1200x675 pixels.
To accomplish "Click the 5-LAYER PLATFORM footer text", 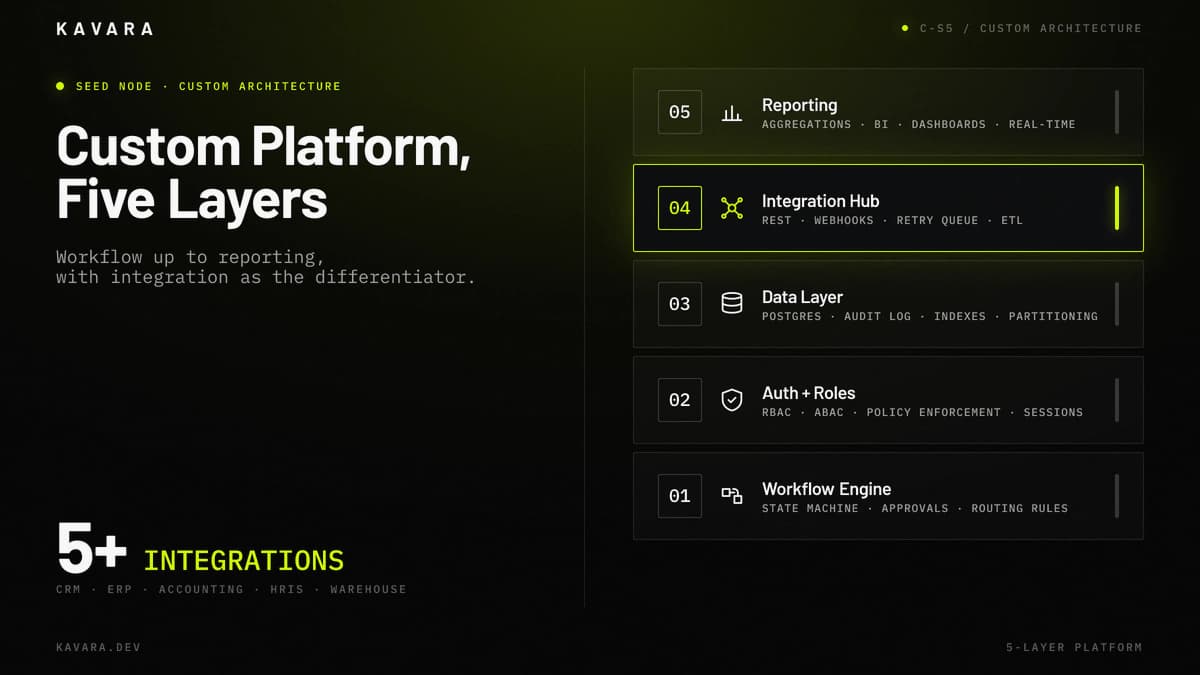I will [1074, 647].
